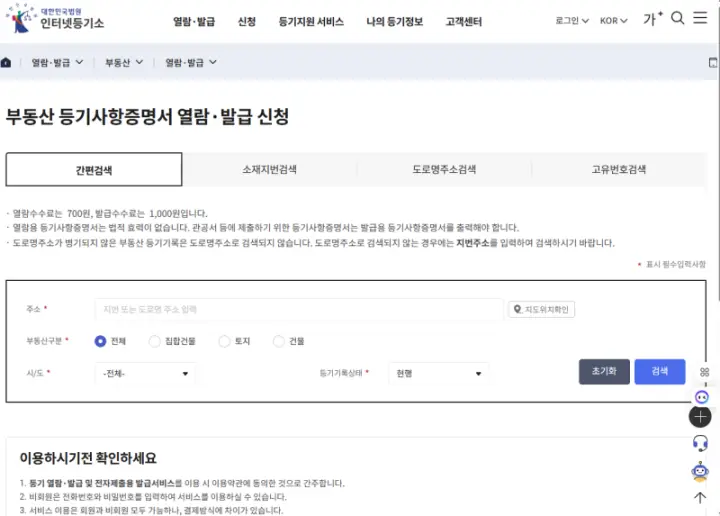Image resolution: width=720 pixels, height=516 pixels.
Task: Expand the first breadcrumb 열람·발급 dropdown
Action: click(x=57, y=62)
